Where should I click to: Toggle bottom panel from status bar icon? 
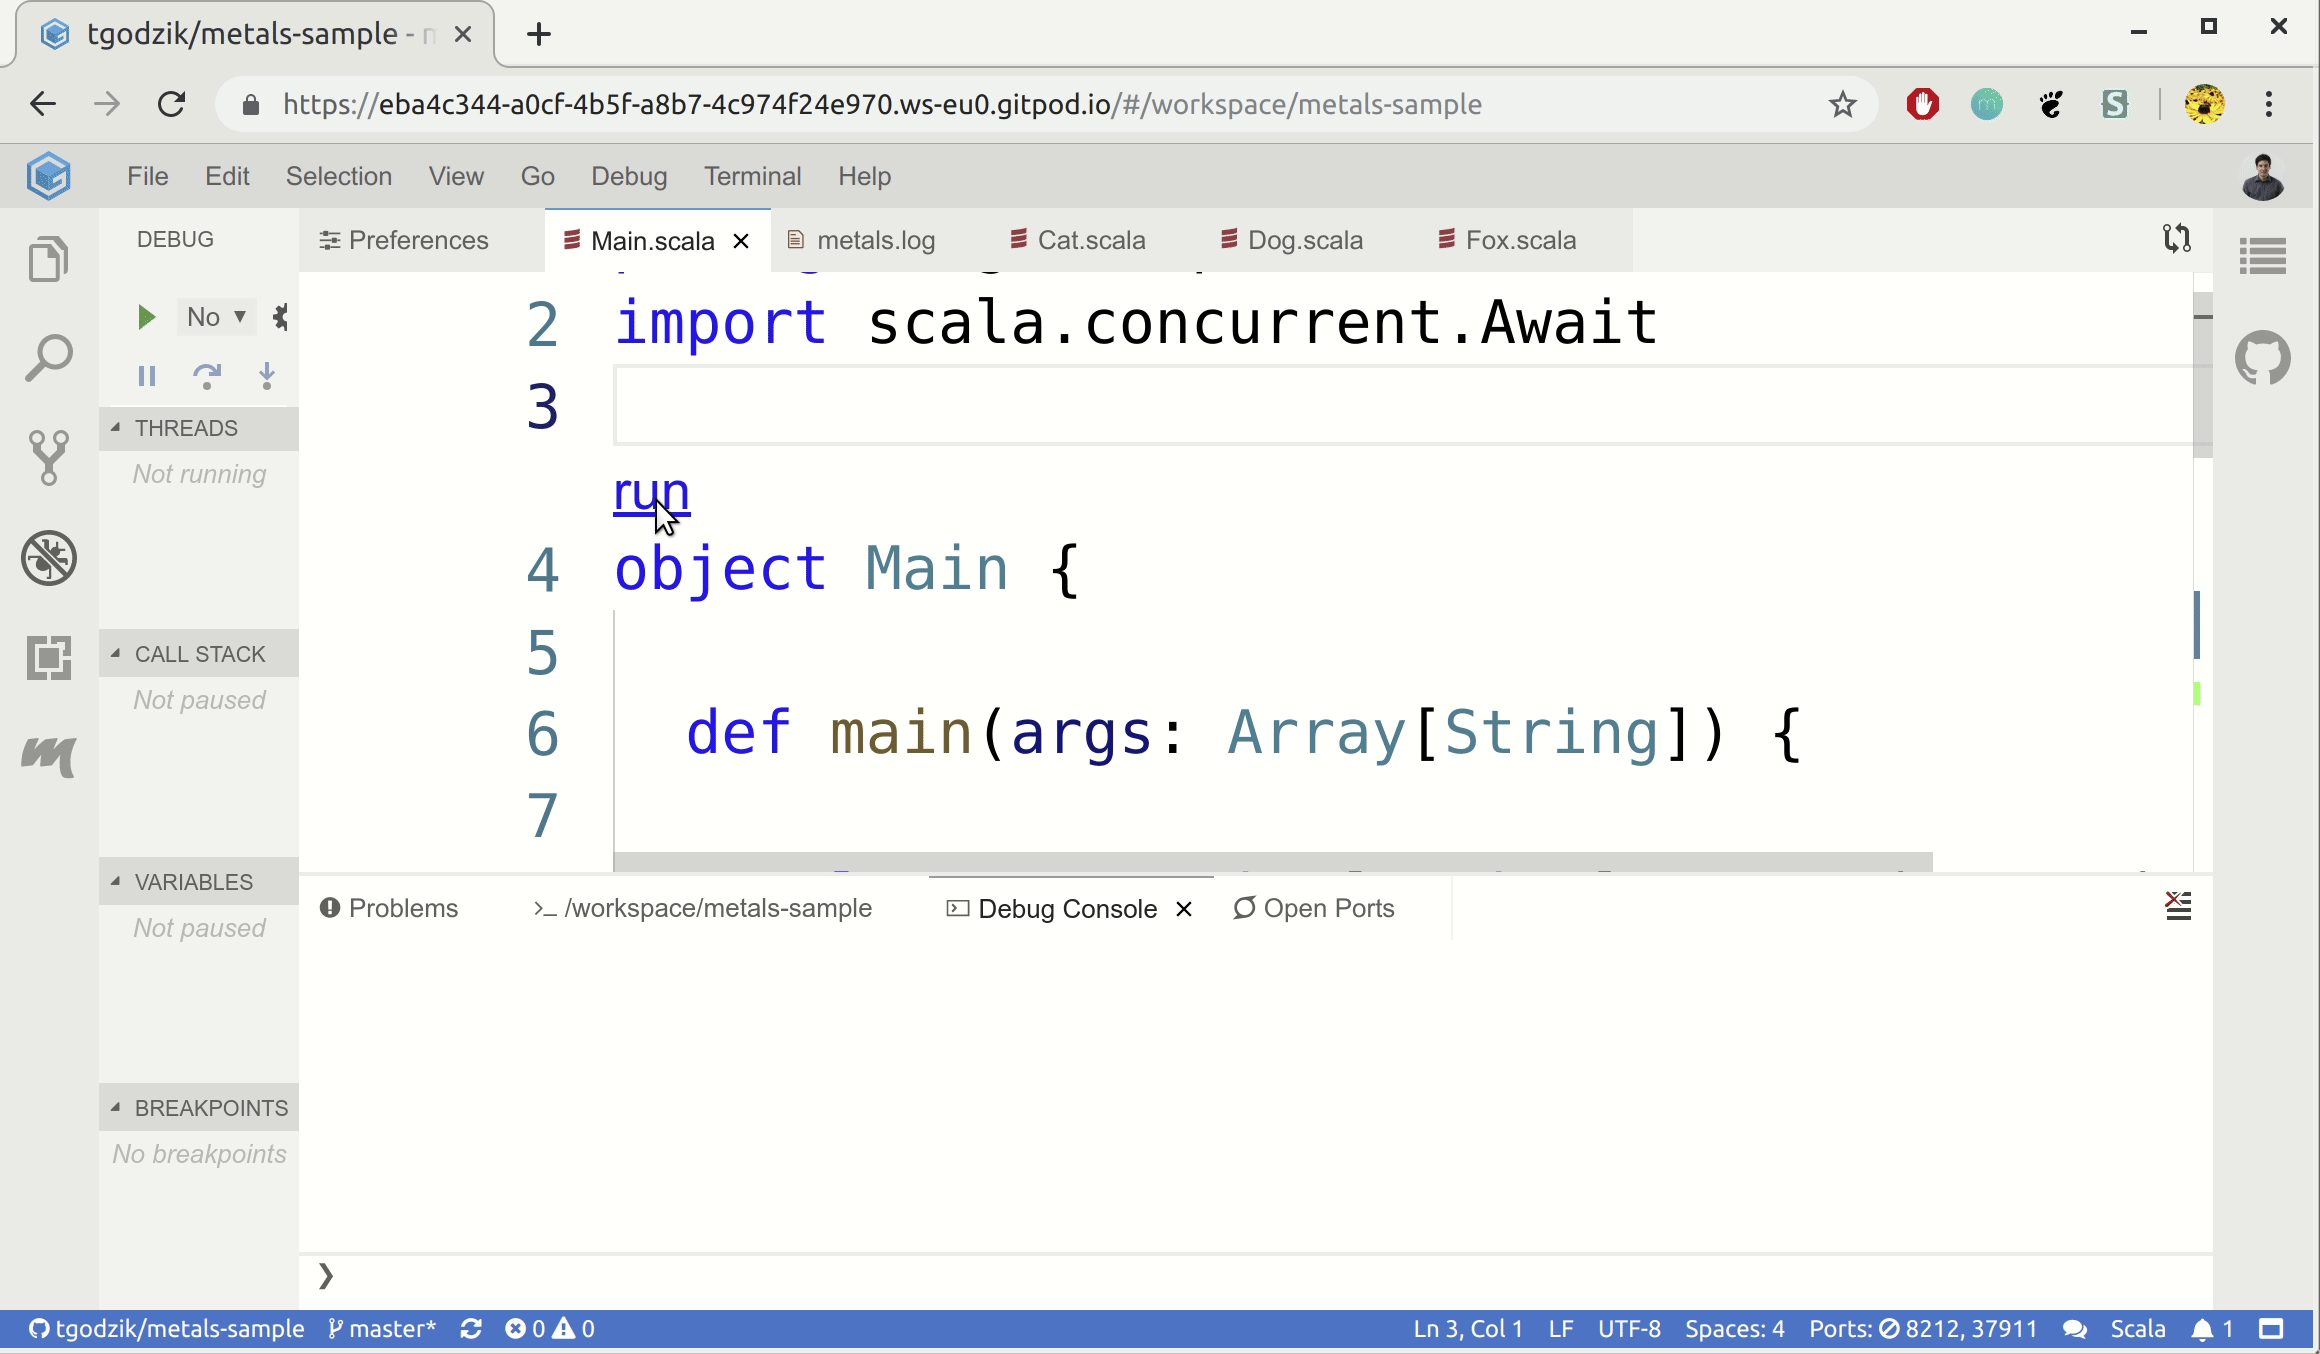(2272, 1329)
